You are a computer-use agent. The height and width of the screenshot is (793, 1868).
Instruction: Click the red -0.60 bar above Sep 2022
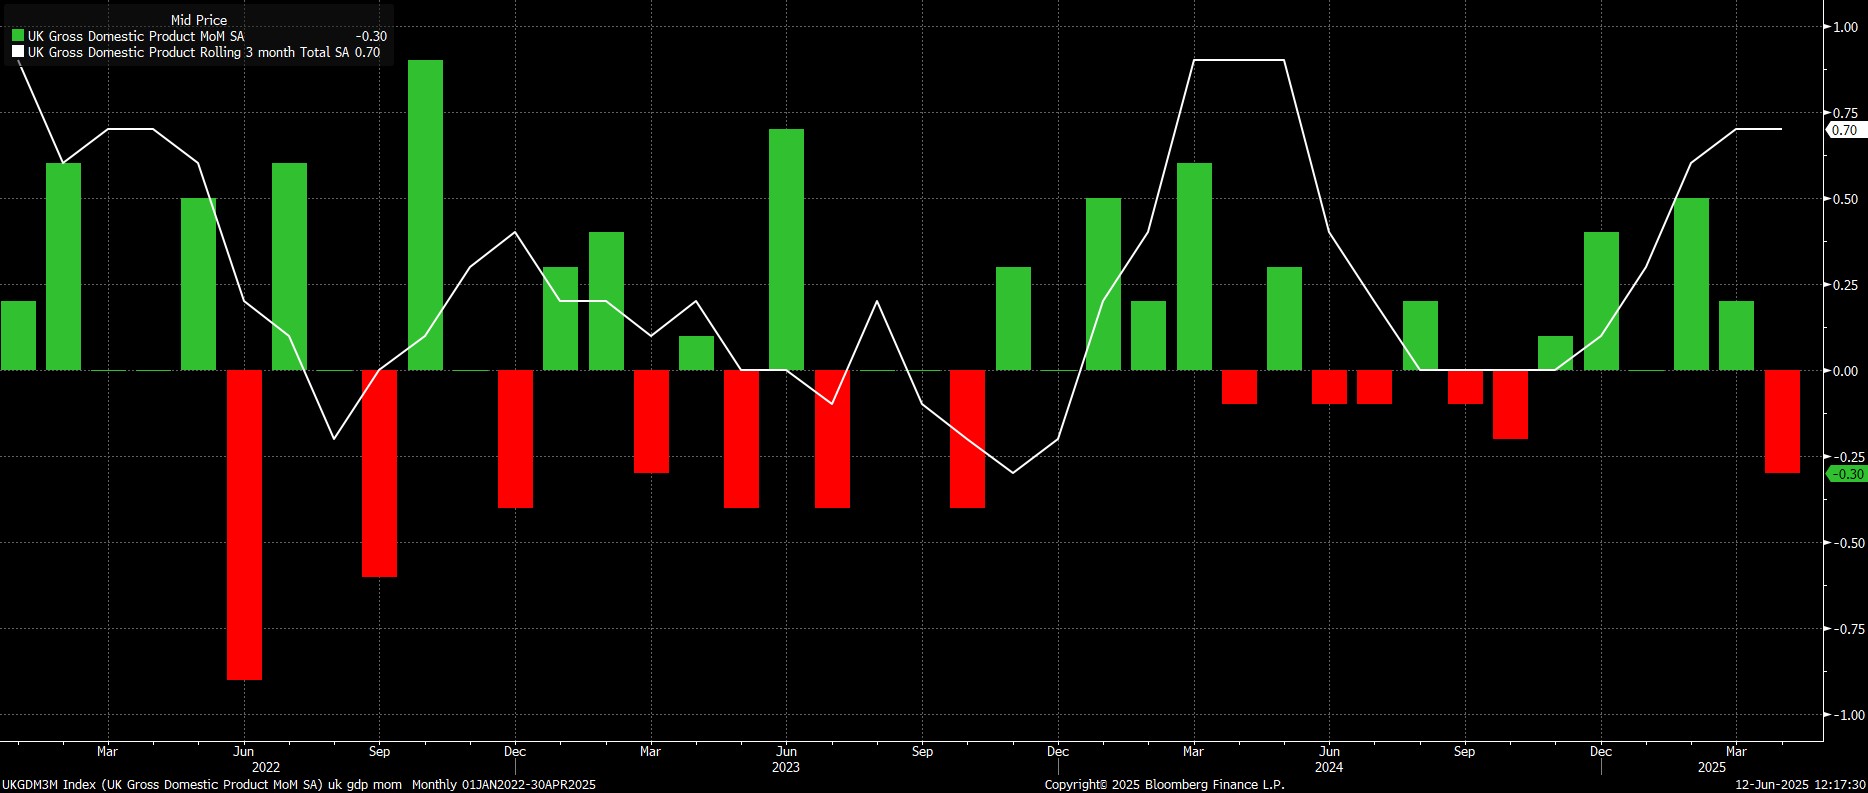click(379, 474)
